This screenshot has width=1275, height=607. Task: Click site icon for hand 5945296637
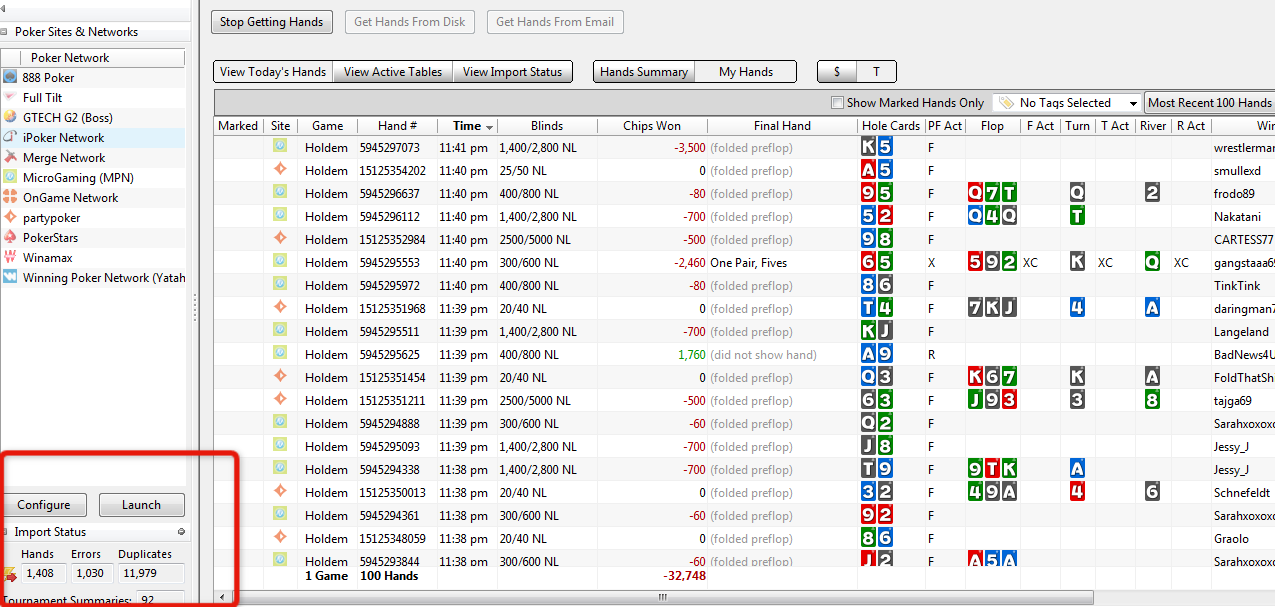coord(281,192)
